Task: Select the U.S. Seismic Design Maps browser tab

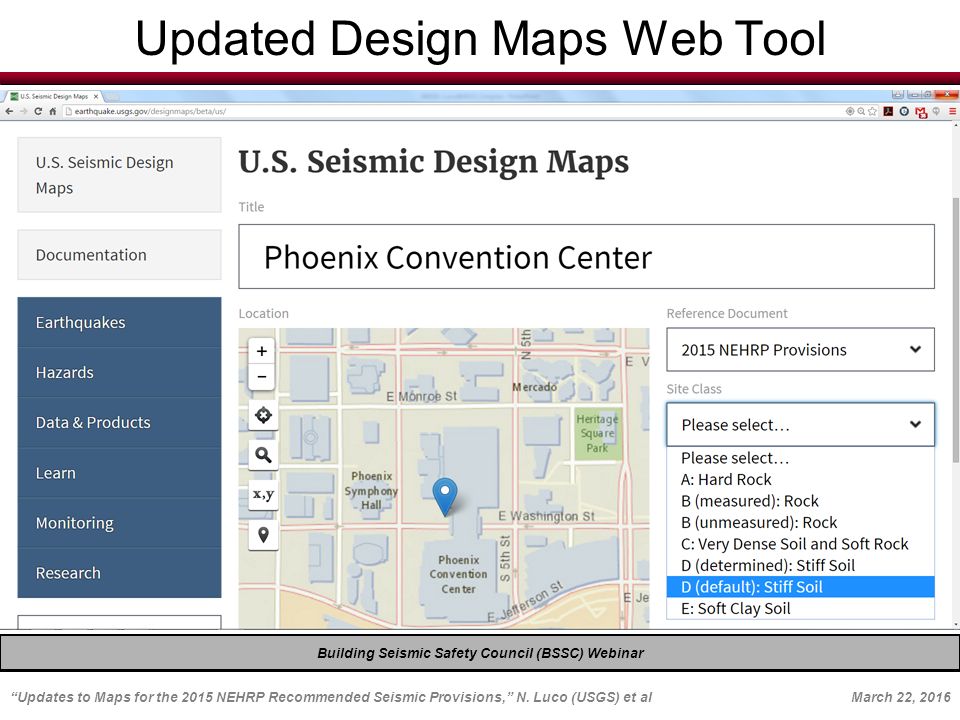Action: (x=53, y=96)
